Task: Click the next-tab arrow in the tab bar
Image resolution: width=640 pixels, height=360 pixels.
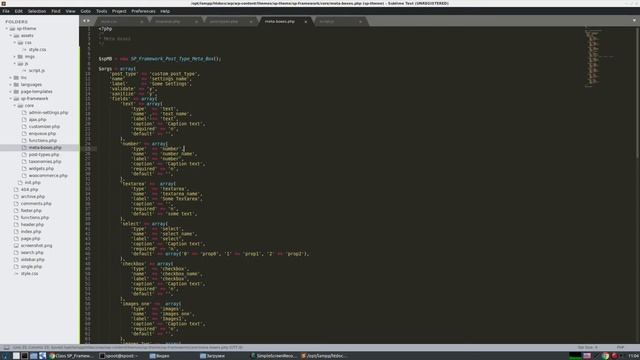Action: pyautogui.click(x=89, y=21)
